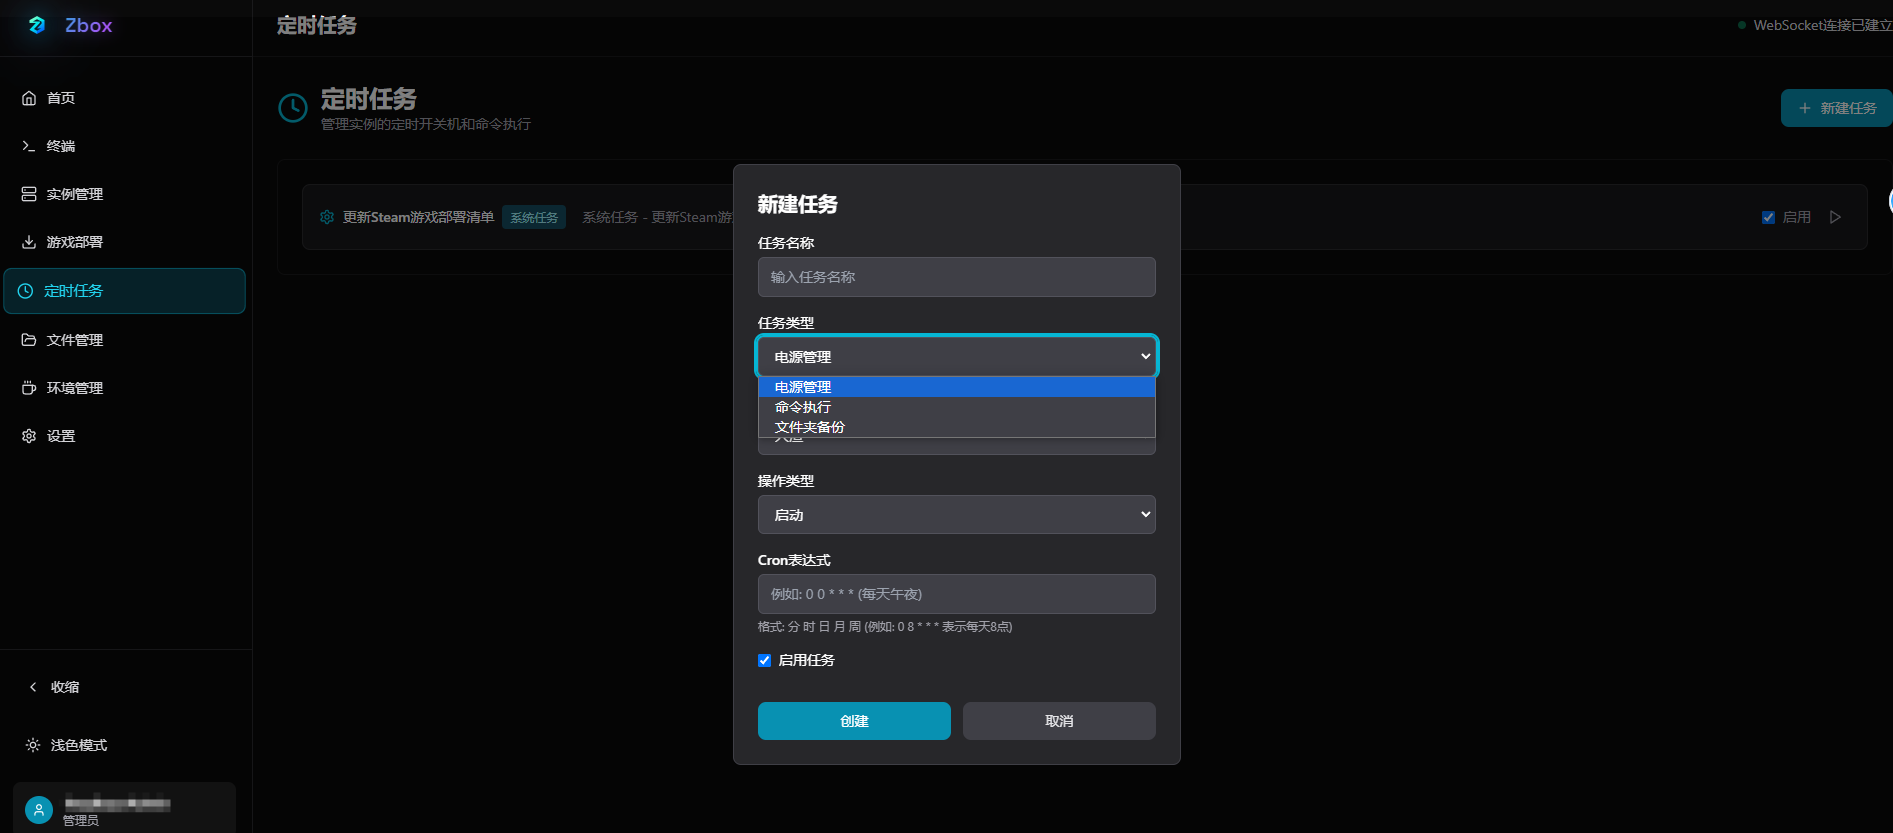Open 文件管理 page from sidebar
This screenshot has height=833, width=1893.
click(x=125, y=340)
